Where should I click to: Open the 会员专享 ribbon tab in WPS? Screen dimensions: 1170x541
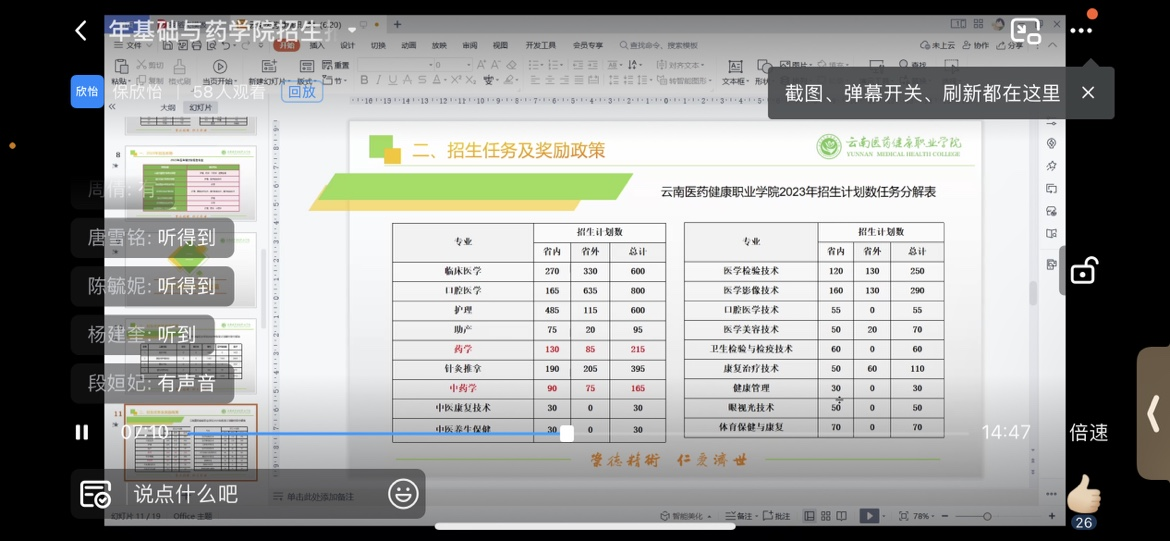pos(588,46)
